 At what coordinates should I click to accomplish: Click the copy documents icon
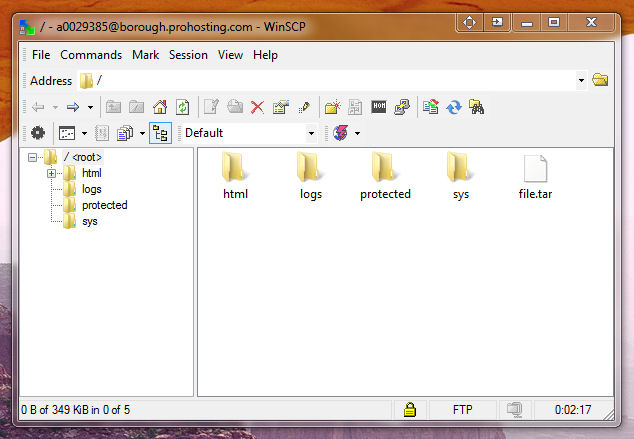(125, 133)
